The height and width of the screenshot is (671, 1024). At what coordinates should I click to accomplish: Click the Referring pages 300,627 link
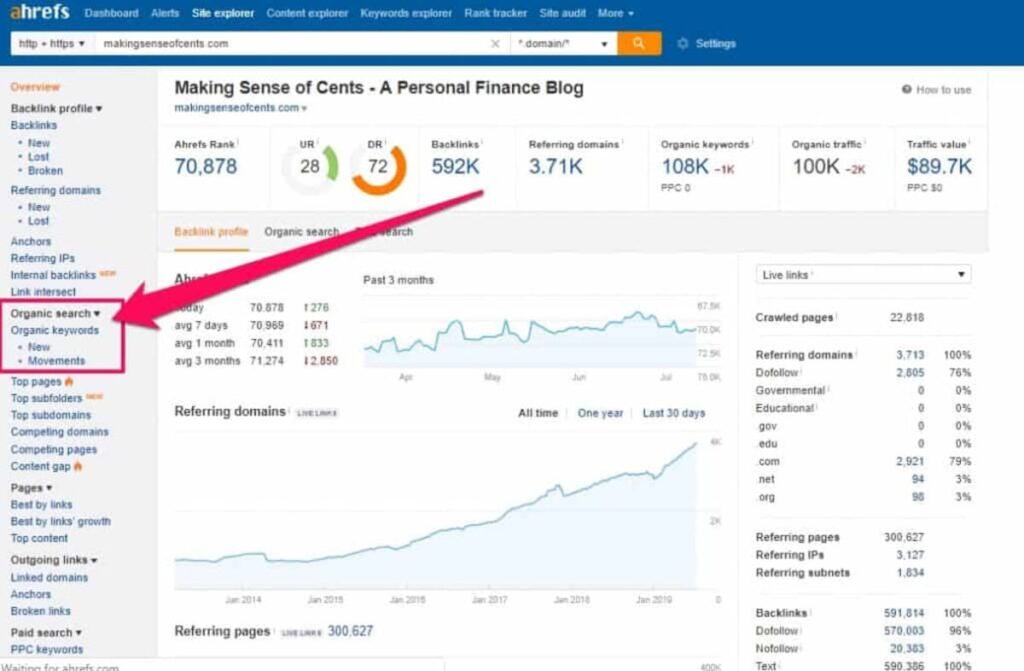tap(350, 631)
